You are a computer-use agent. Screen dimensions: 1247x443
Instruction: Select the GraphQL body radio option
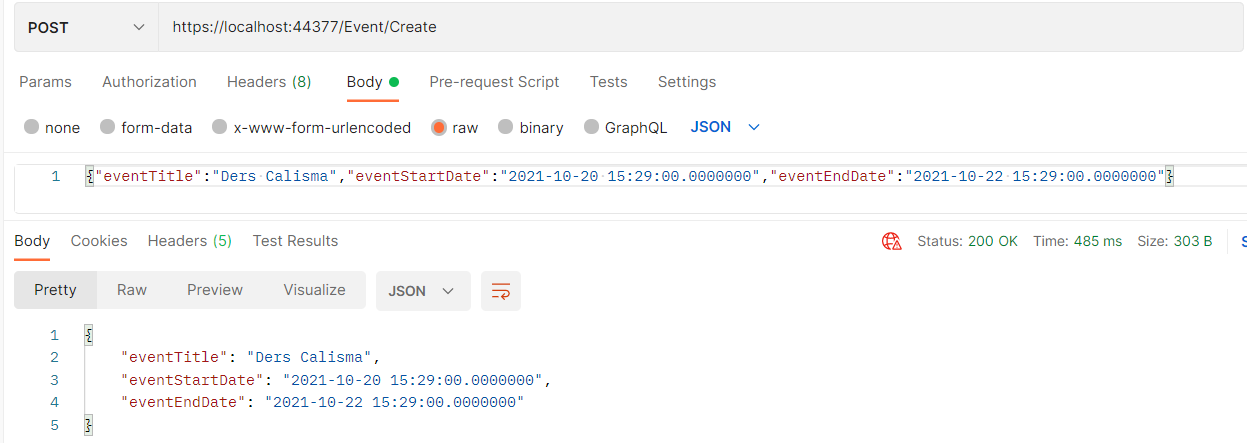click(x=591, y=127)
